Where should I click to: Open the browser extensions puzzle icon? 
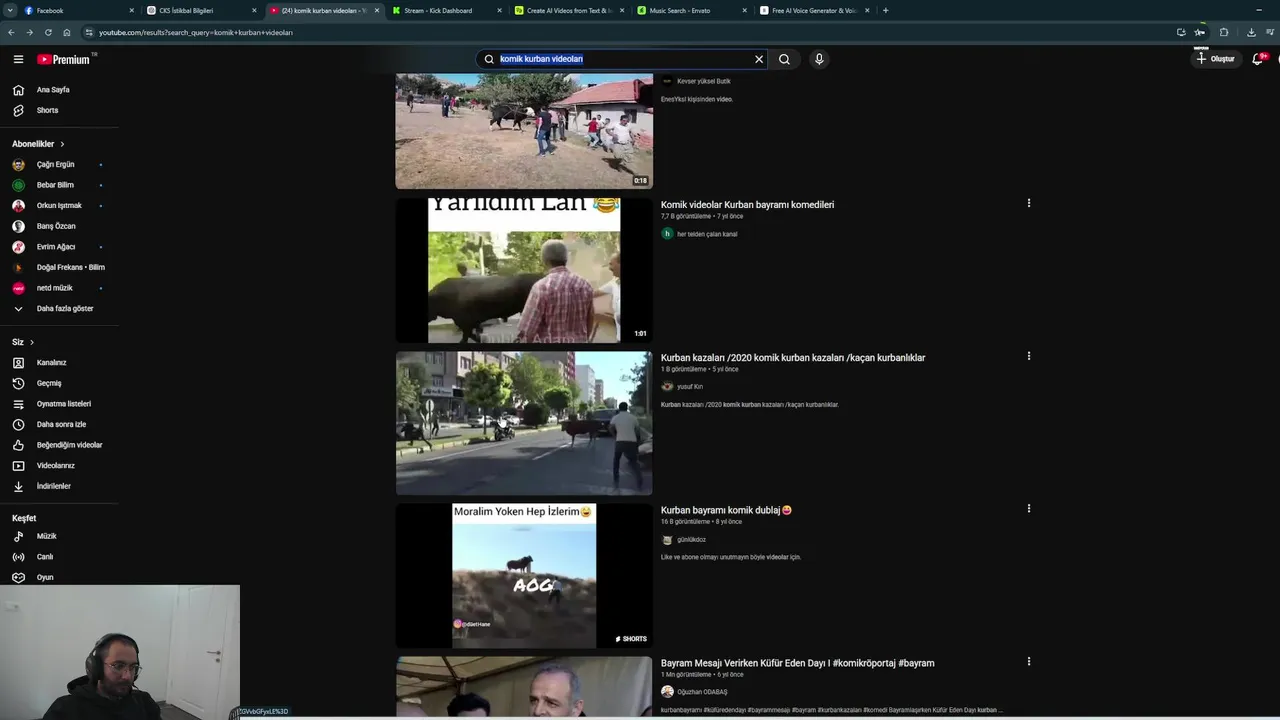[1224, 32]
